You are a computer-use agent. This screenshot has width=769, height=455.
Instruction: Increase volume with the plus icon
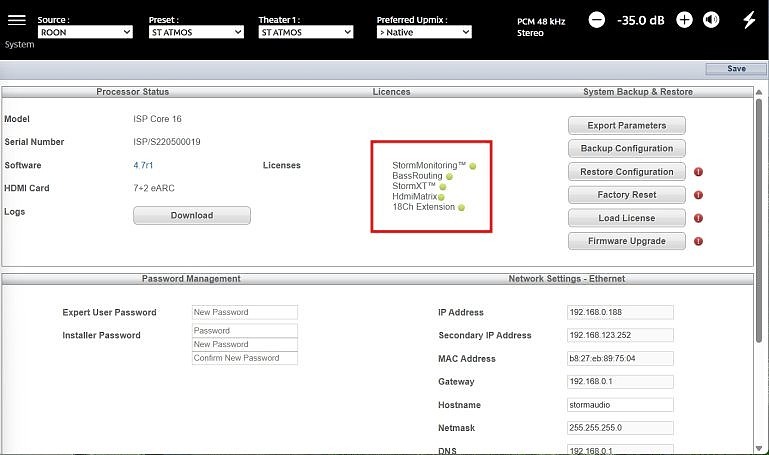click(684, 20)
